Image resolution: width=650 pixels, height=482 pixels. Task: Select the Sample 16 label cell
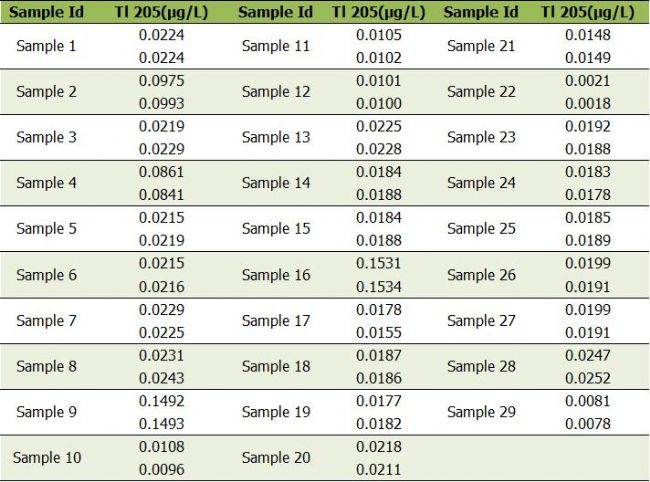coord(276,275)
